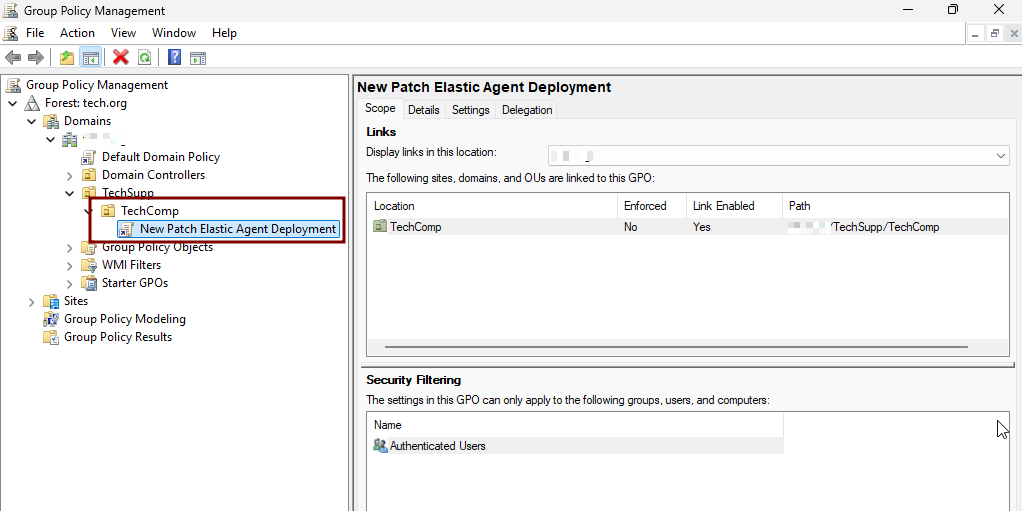Open Help via blue question mark icon
Viewport: 1022px width, 511px height.
pyautogui.click(x=175, y=58)
